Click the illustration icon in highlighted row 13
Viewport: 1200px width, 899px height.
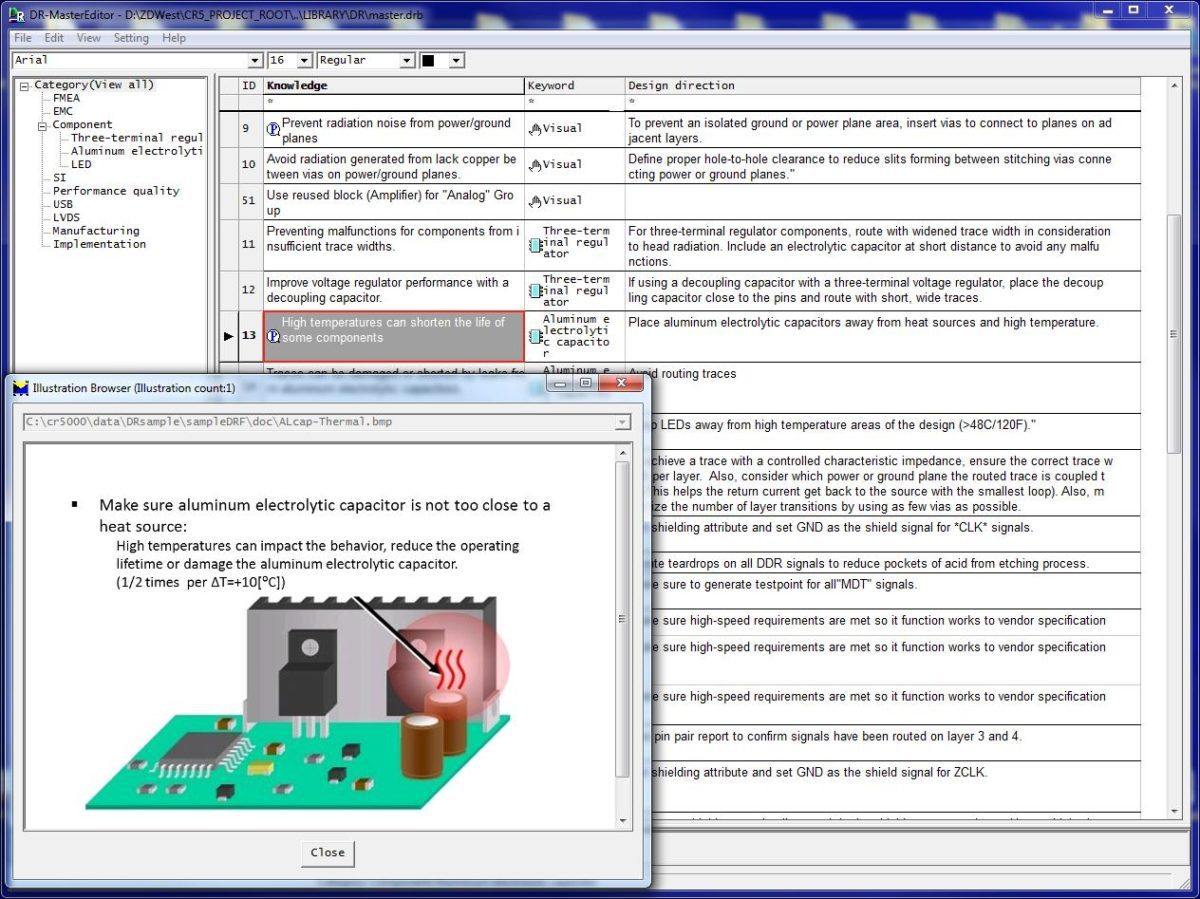273,337
